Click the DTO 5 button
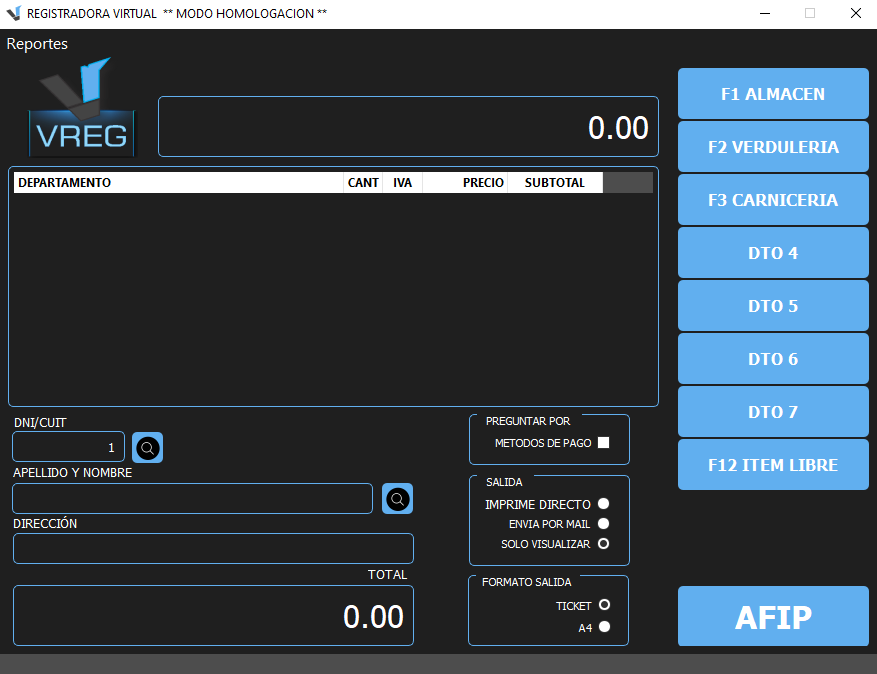 point(773,305)
